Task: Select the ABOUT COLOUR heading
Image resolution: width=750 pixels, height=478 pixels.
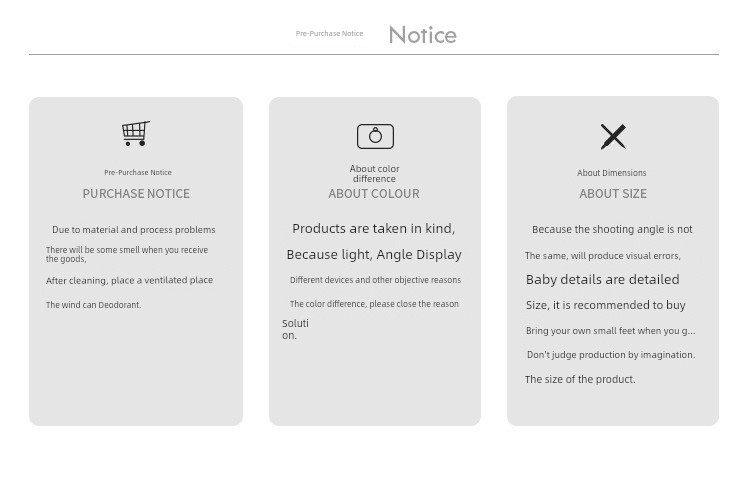Action: pyautogui.click(x=374, y=194)
